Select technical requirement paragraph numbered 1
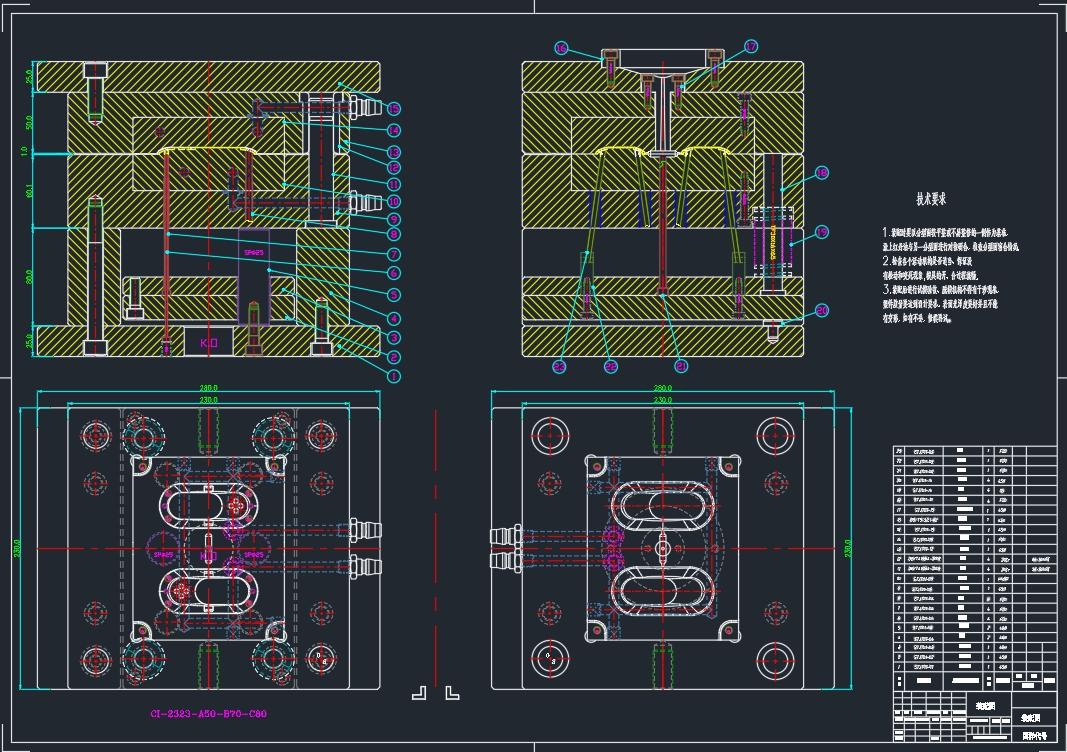 coord(950,240)
